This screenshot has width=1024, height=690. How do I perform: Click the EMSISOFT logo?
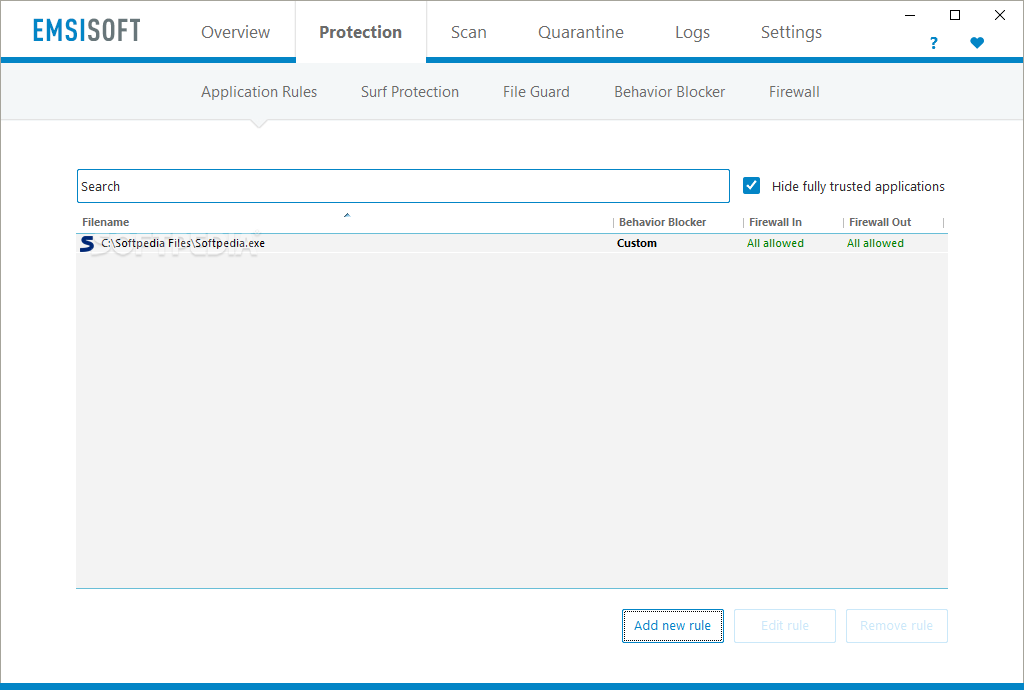point(87,31)
